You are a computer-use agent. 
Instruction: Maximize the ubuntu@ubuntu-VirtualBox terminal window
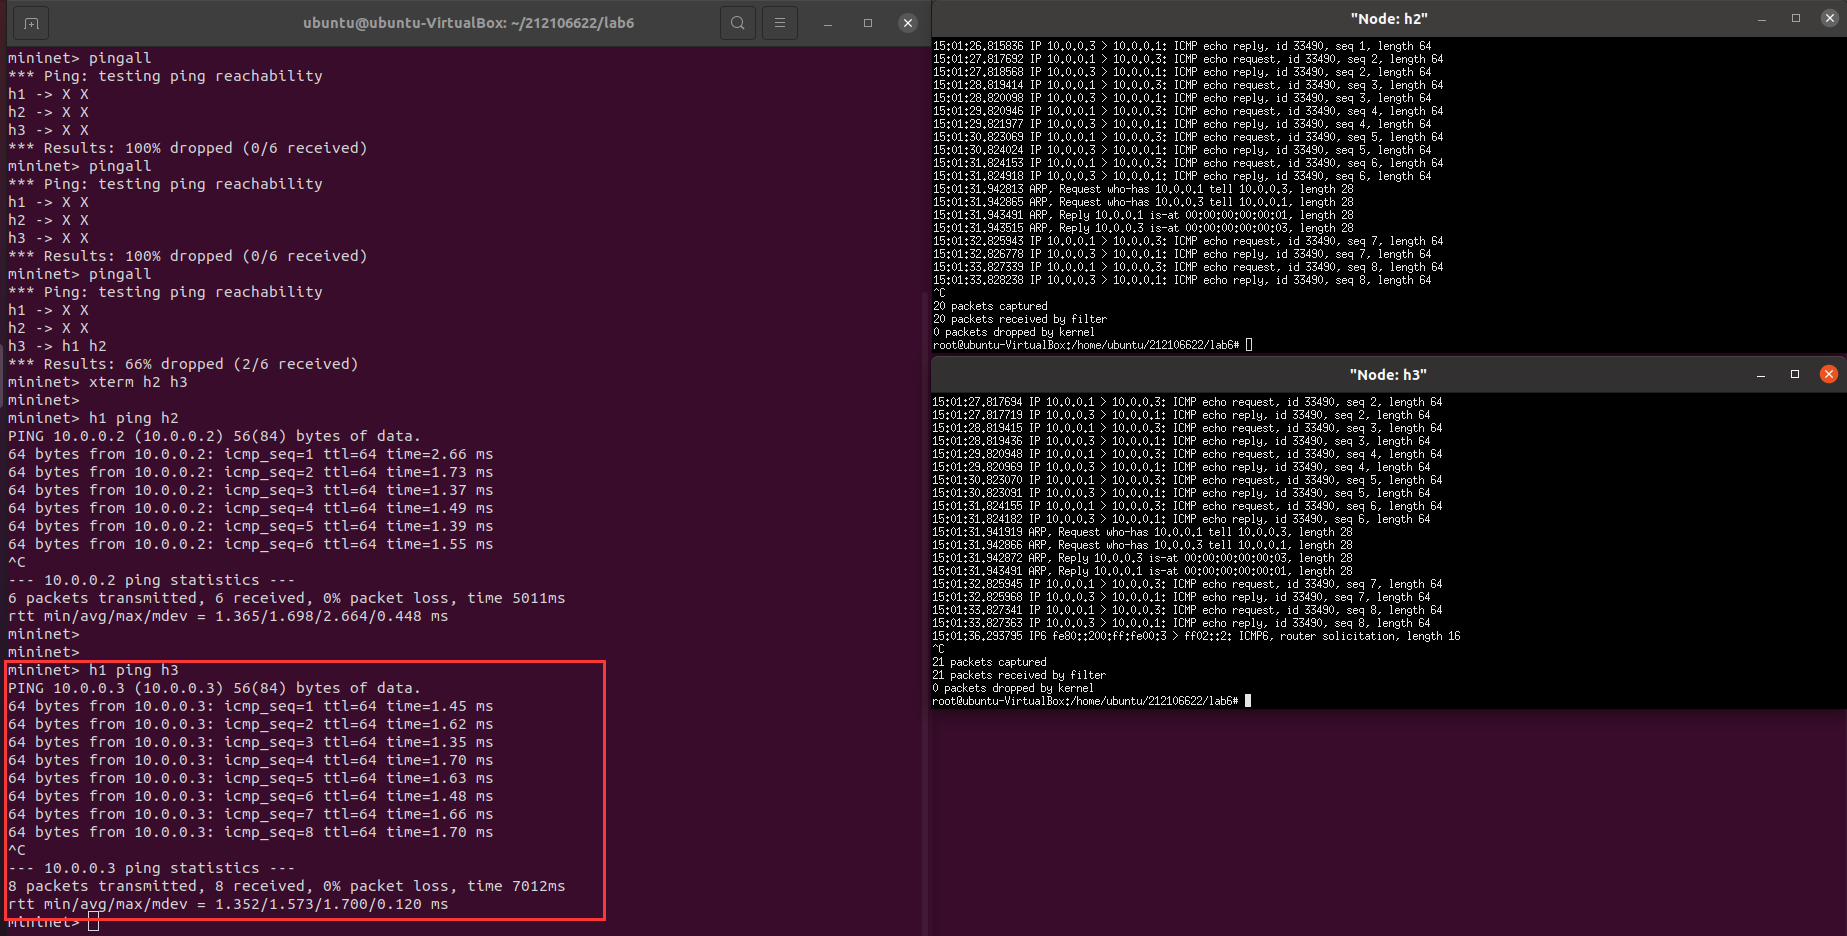[x=868, y=23]
